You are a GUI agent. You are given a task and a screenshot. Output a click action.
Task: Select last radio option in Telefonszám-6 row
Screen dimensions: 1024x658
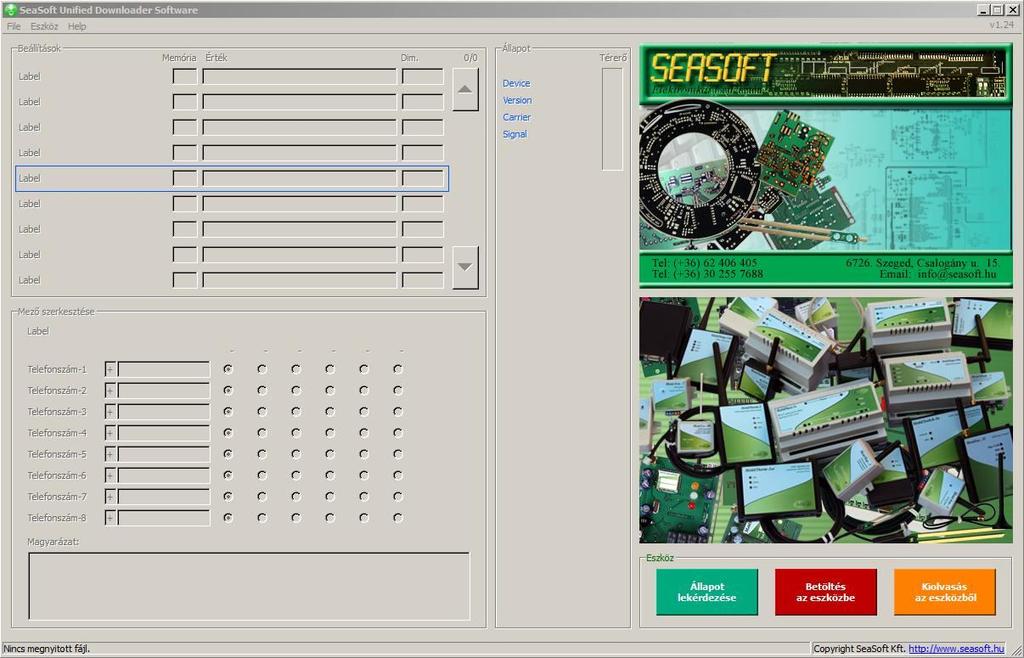pos(398,475)
